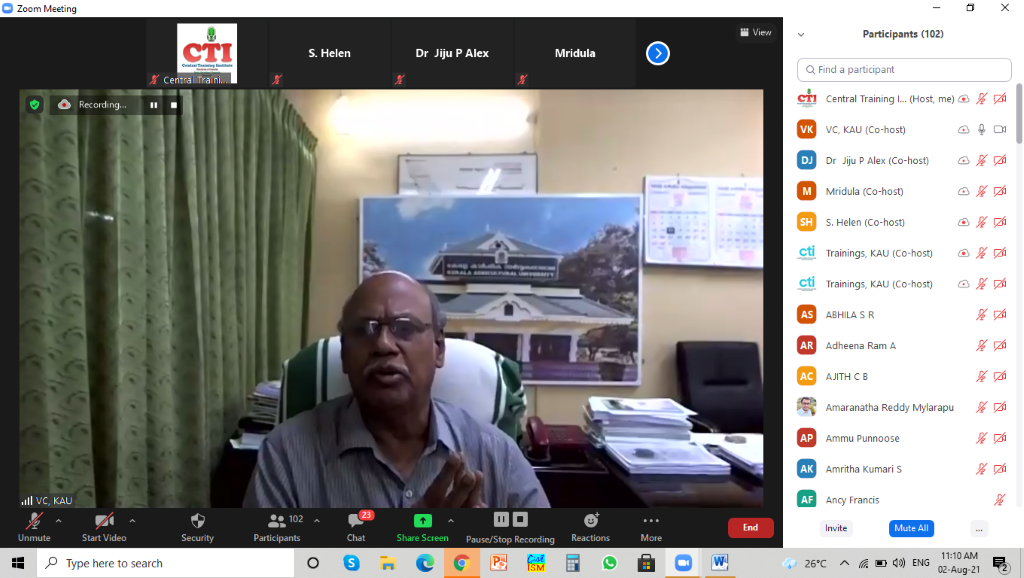Toggle mute icon for Dr Jiju P Alex
This screenshot has width=1024, height=578.
982,161
